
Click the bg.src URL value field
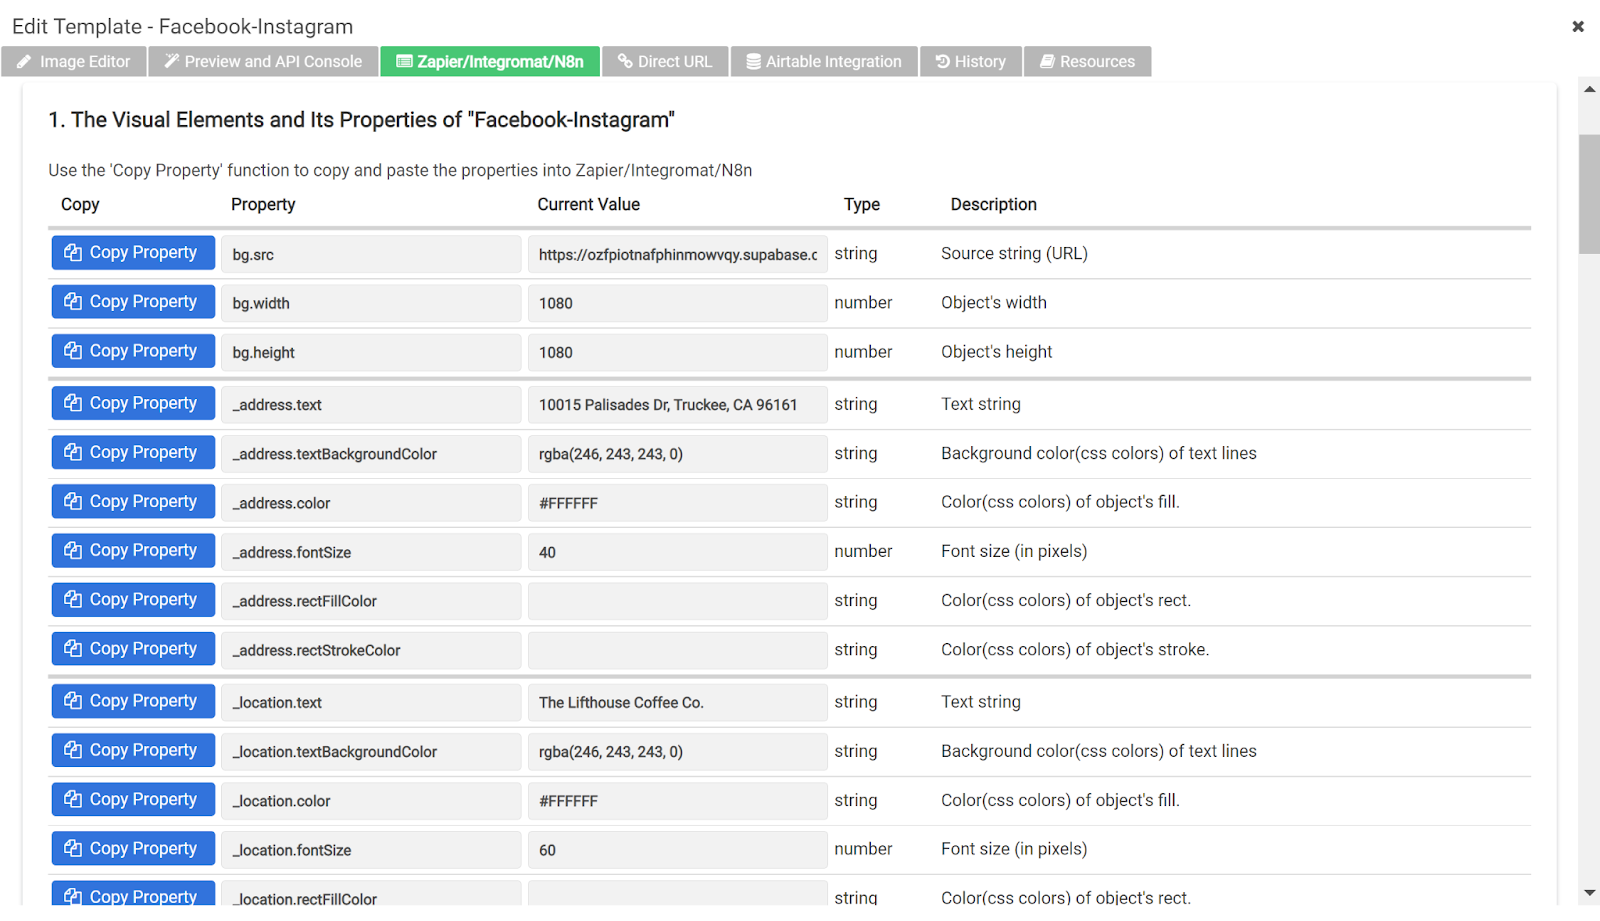677,255
